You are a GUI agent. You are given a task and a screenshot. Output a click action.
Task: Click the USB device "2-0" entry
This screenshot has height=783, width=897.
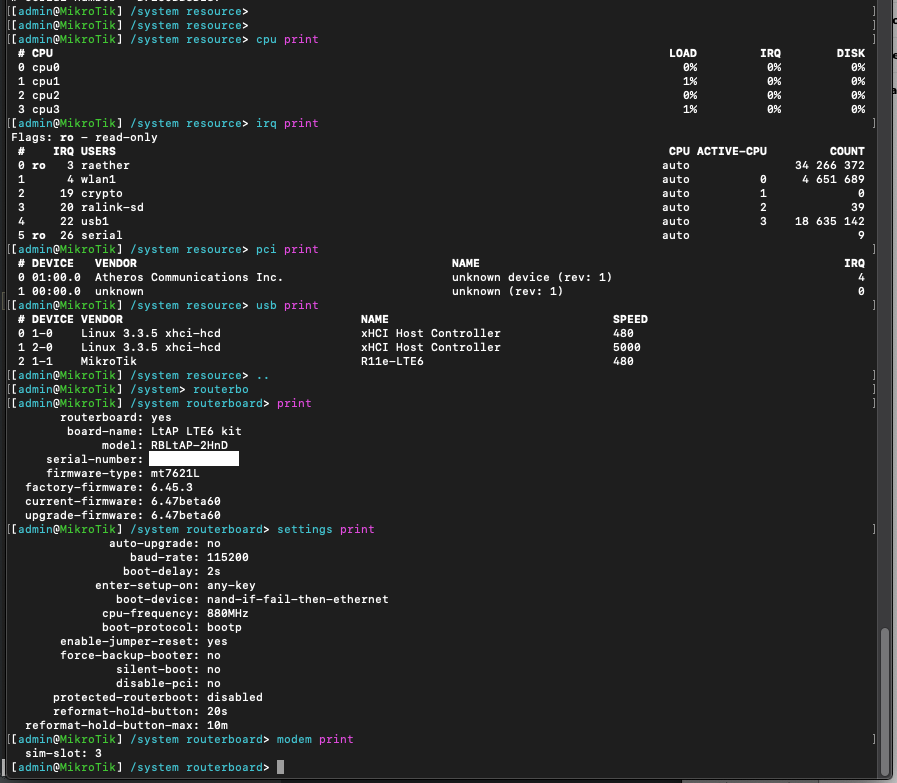coord(42,348)
